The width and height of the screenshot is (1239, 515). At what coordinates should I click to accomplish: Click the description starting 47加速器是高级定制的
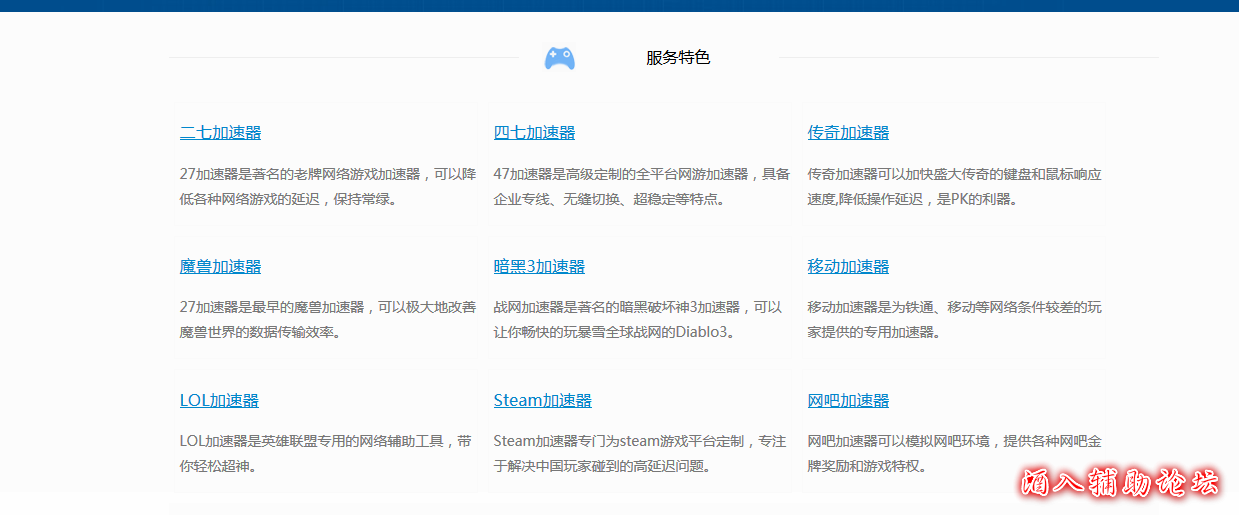[x=642, y=186]
